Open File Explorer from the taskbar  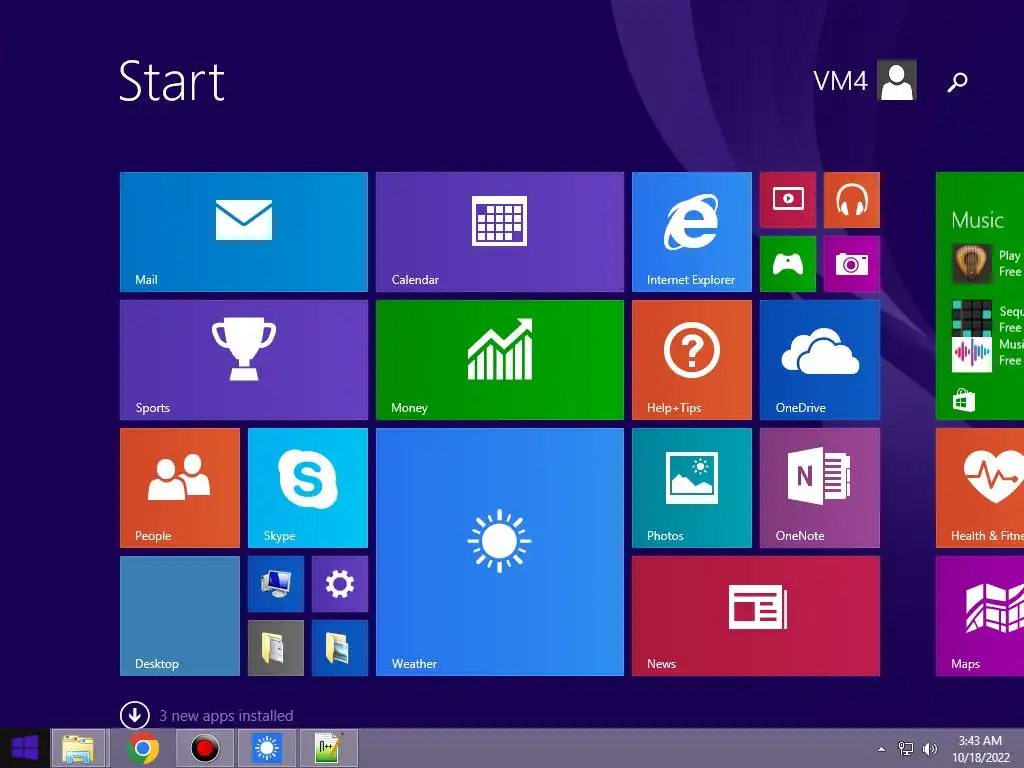tap(78, 748)
